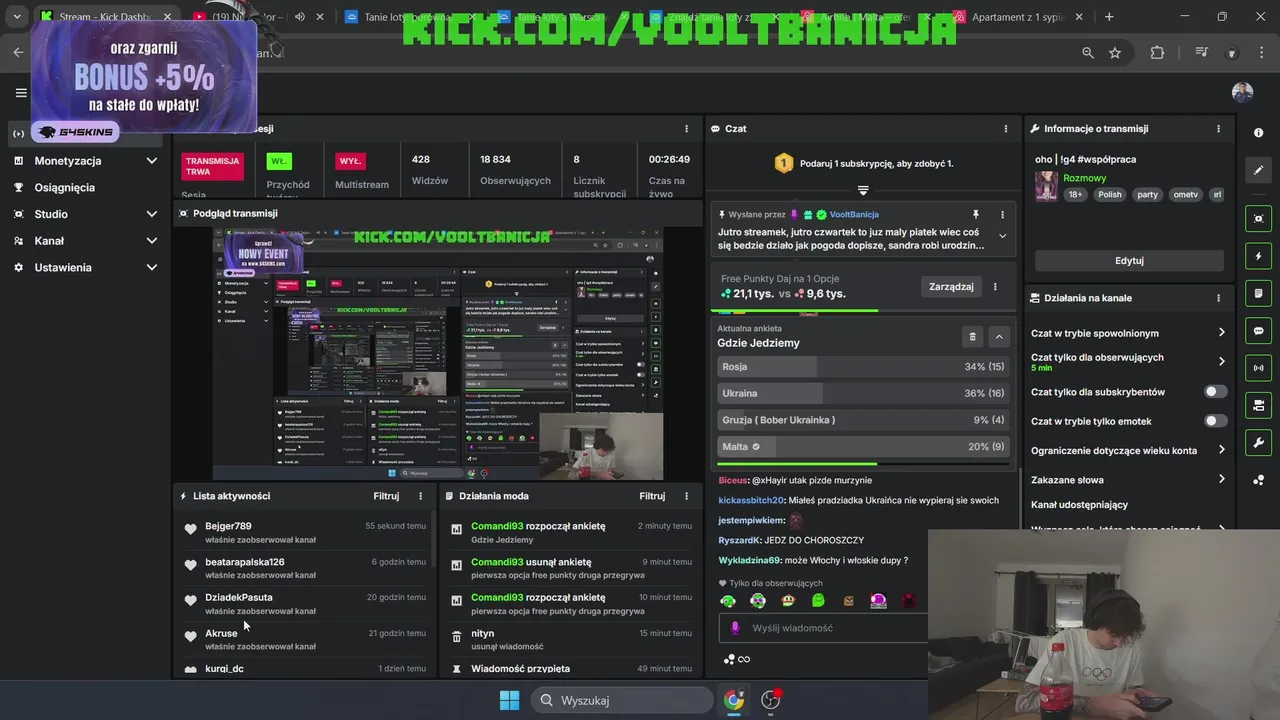Expand the pinned message with chevron down

(x=1002, y=236)
